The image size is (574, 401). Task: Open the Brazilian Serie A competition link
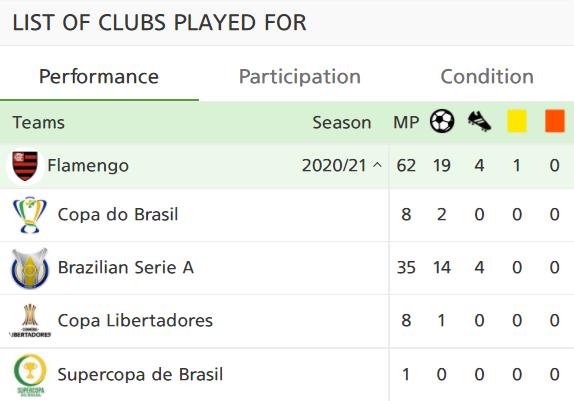126,267
